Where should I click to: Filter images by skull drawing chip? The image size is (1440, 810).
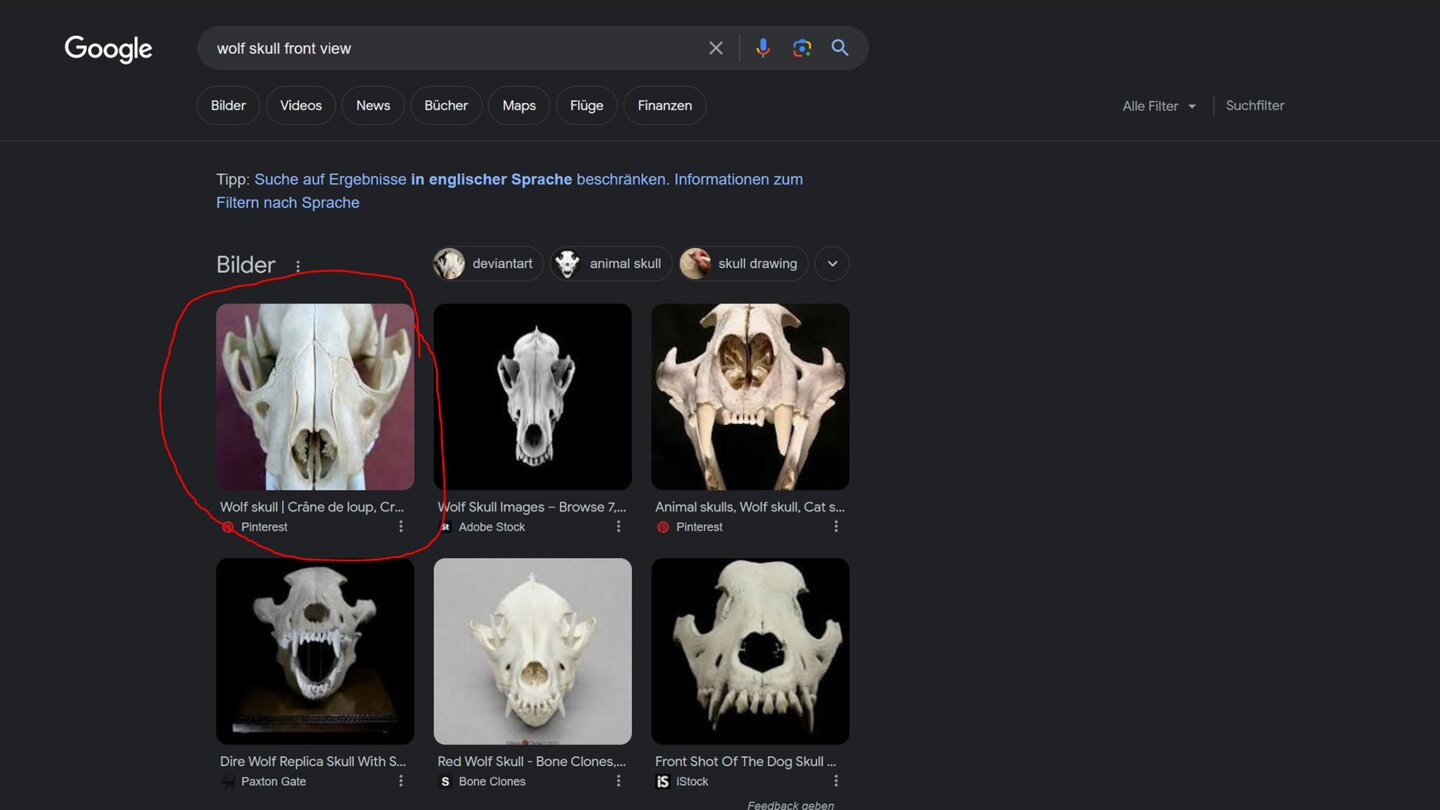point(743,264)
